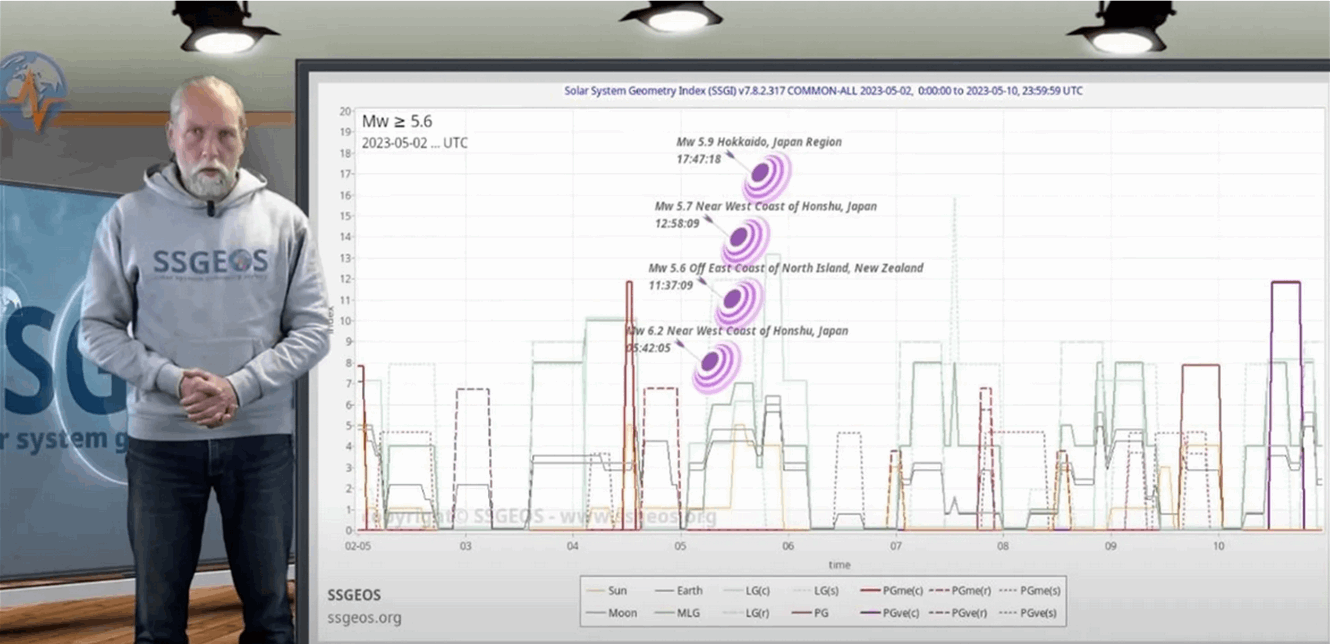The image size is (1330, 644).
Task: Click the 'Mw ≥ 5.6' heading
Action: tap(397, 122)
